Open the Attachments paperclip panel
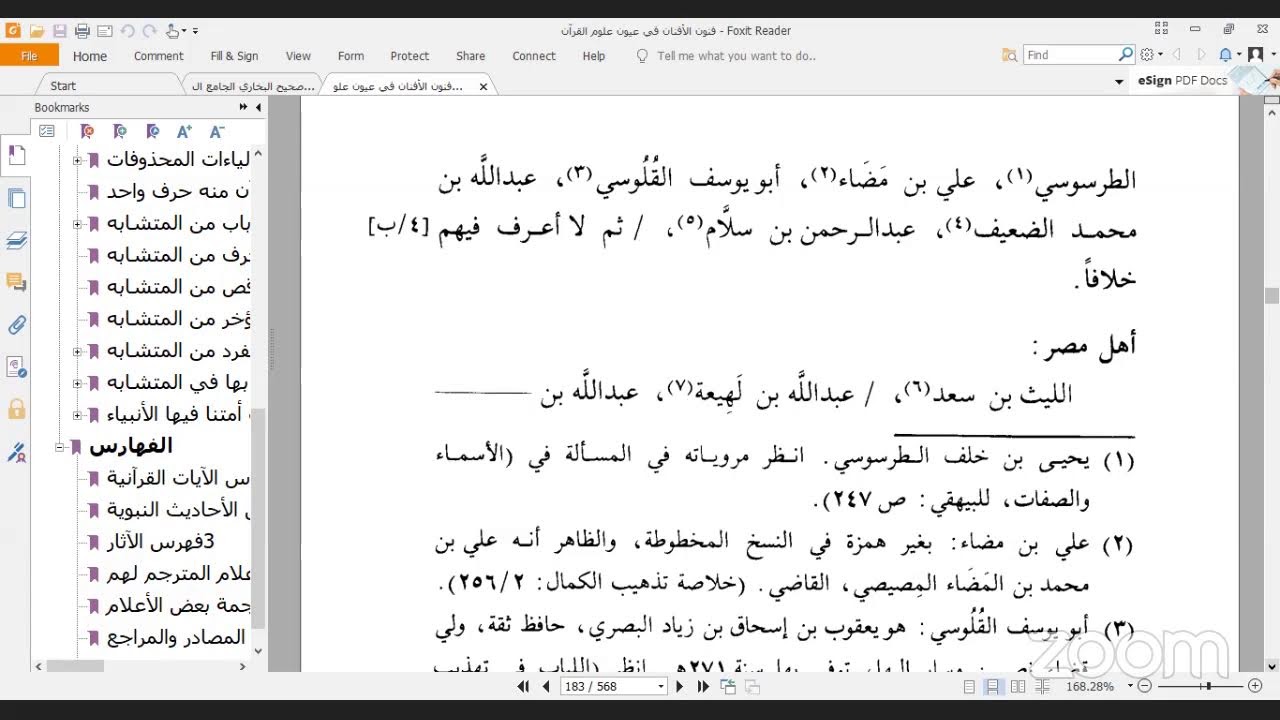 [16, 325]
